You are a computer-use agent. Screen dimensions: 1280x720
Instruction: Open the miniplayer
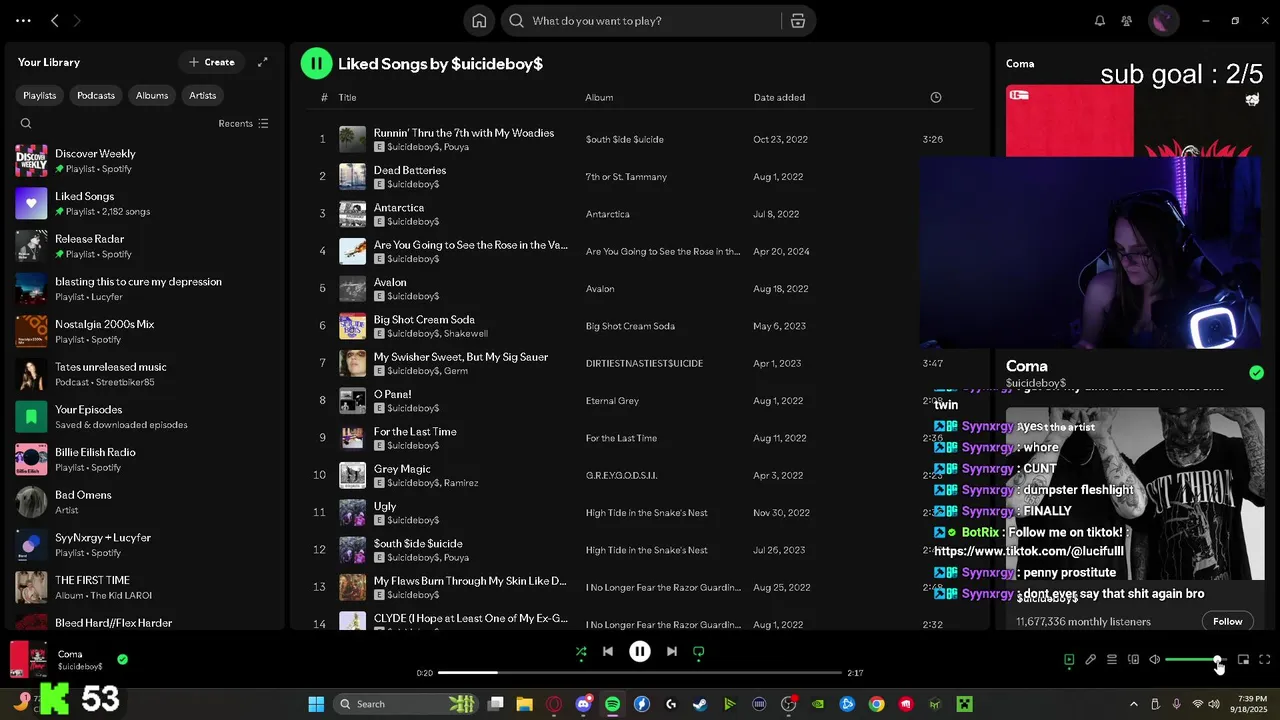coord(1243,660)
